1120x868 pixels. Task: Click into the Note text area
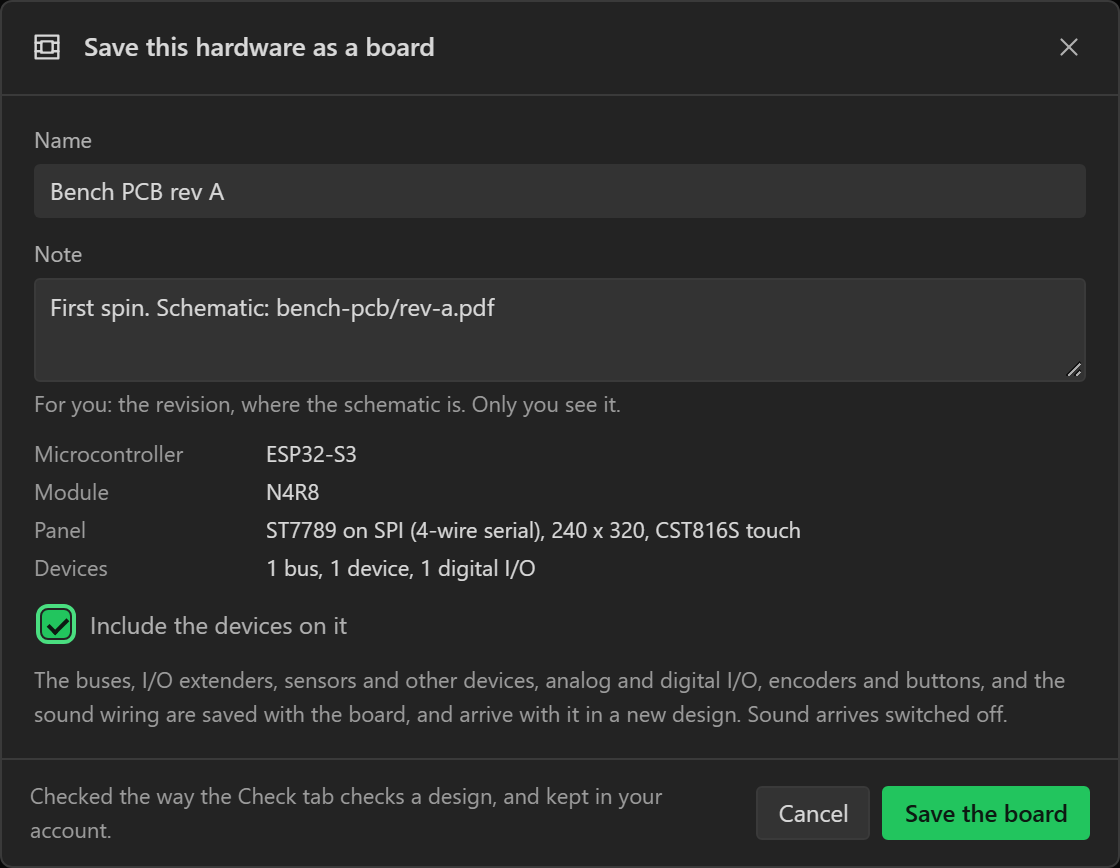point(560,330)
